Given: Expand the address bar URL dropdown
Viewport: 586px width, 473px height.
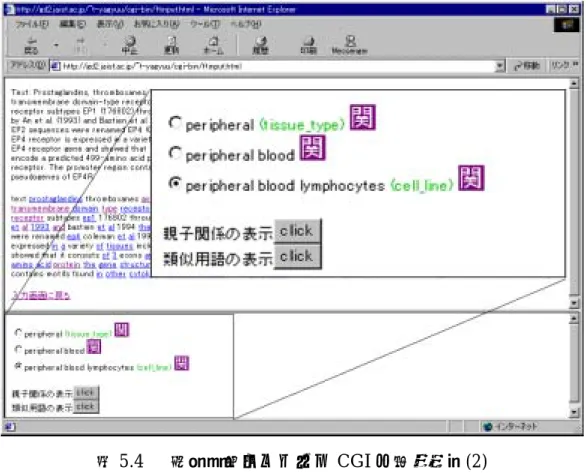Looking at the screenshot, I should (x=500, y=67).
